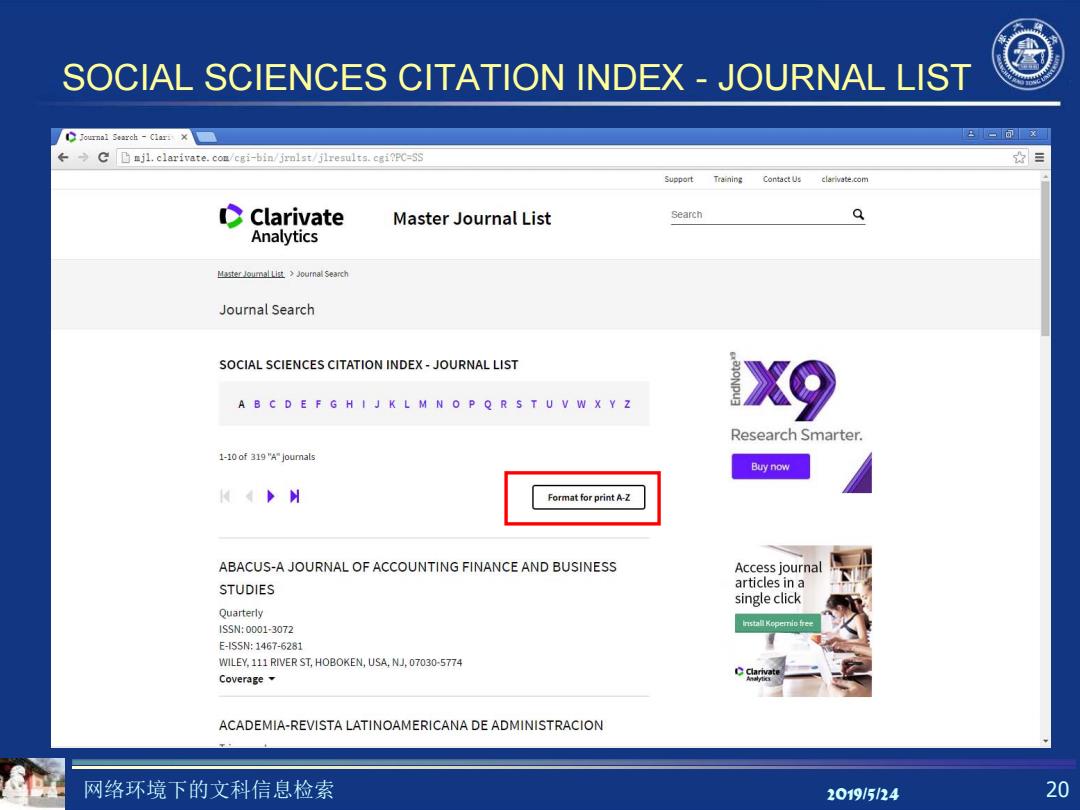
Task: Click the page vertical scrollbar thumb
Action: point(1045,258)
